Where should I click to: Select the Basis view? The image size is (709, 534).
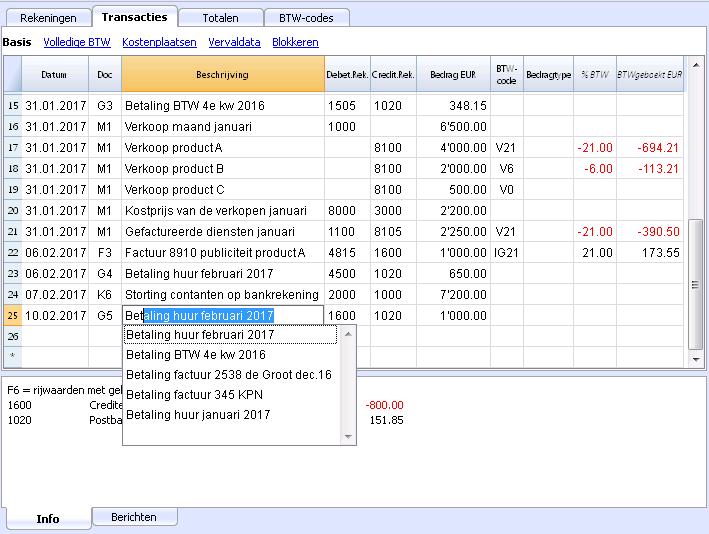coord(17,42)
